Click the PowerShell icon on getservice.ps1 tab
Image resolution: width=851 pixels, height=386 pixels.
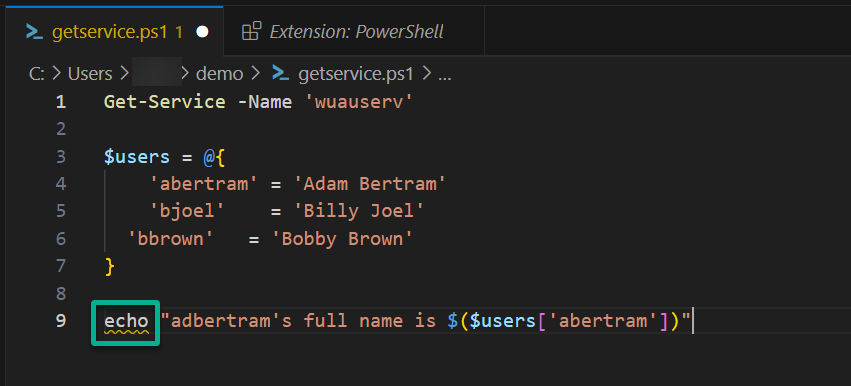[x=35, y=33]
